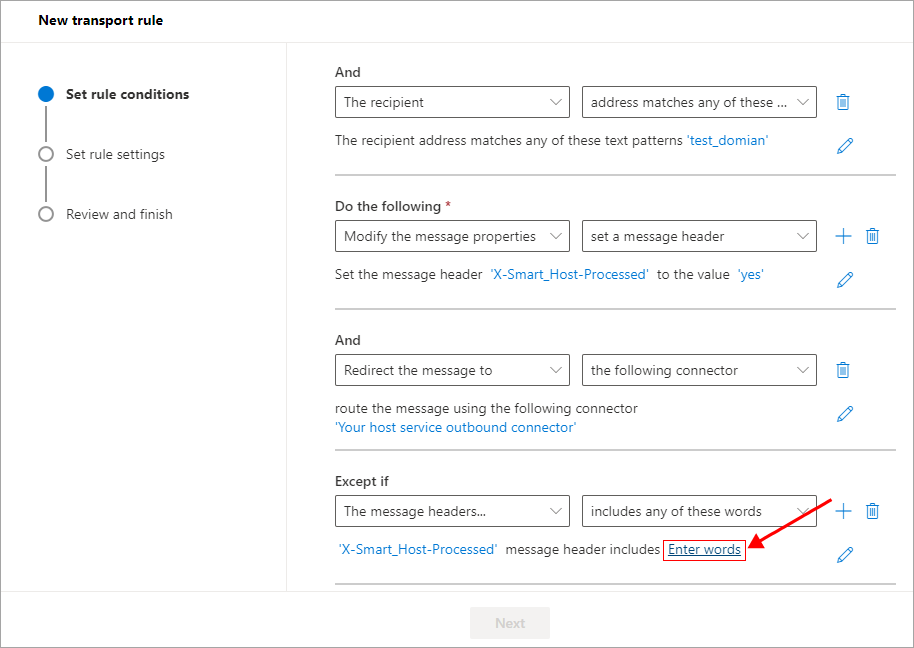Add another exception with plus icon
The width and height of the screenshot is (914, 648).
(843, 511)
